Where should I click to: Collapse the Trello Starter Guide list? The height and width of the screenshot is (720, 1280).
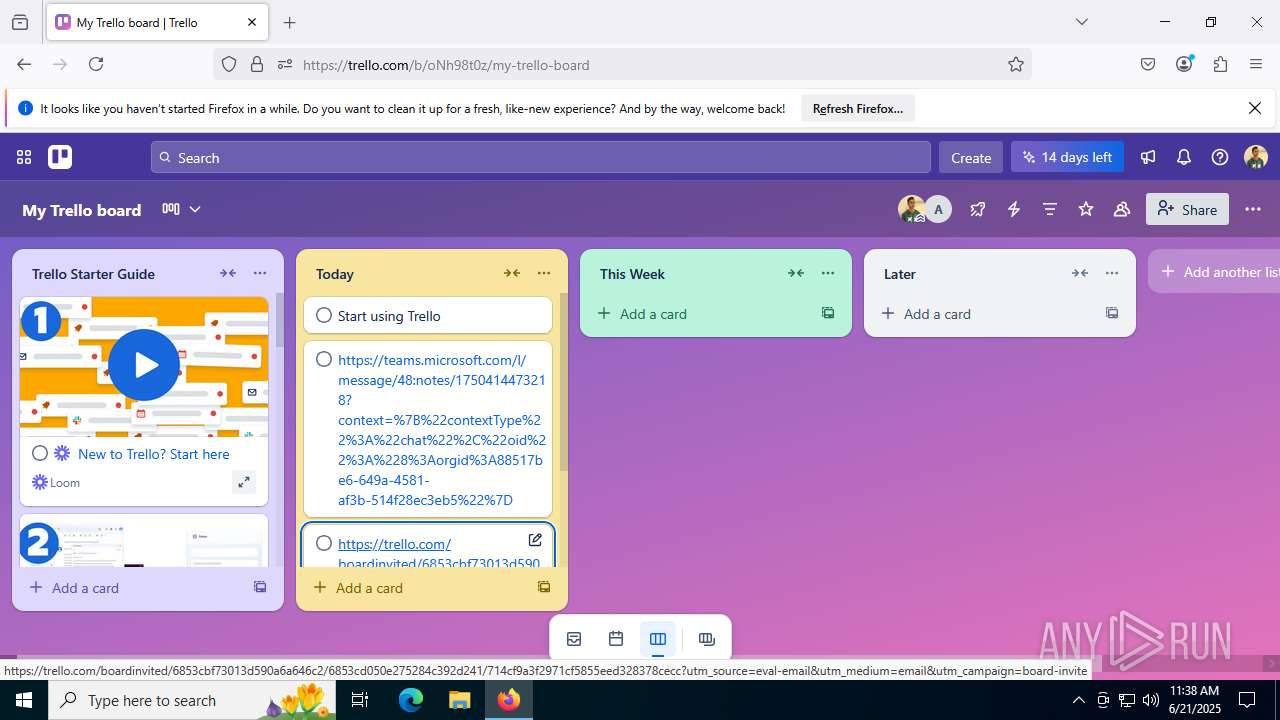point(228,273)
